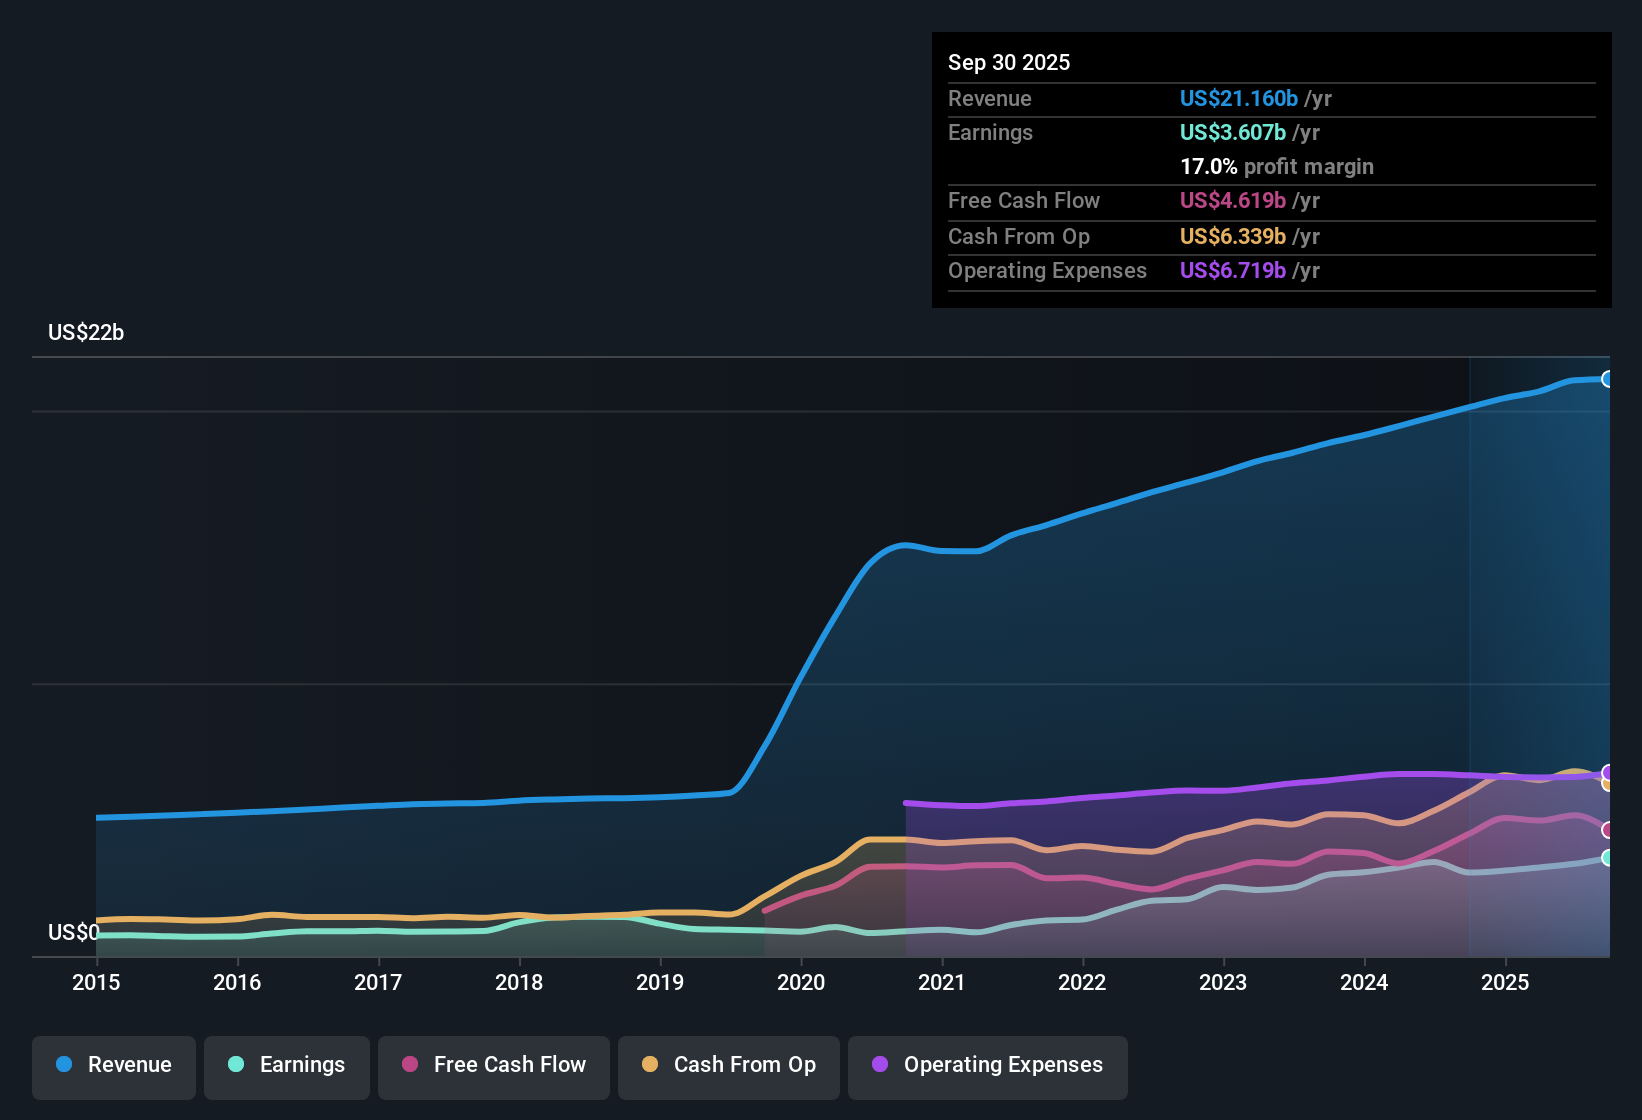Expand the Sep 30 2025 tooltip panel
This screenshot has width=1642, height=1120.
point(1009,62)
